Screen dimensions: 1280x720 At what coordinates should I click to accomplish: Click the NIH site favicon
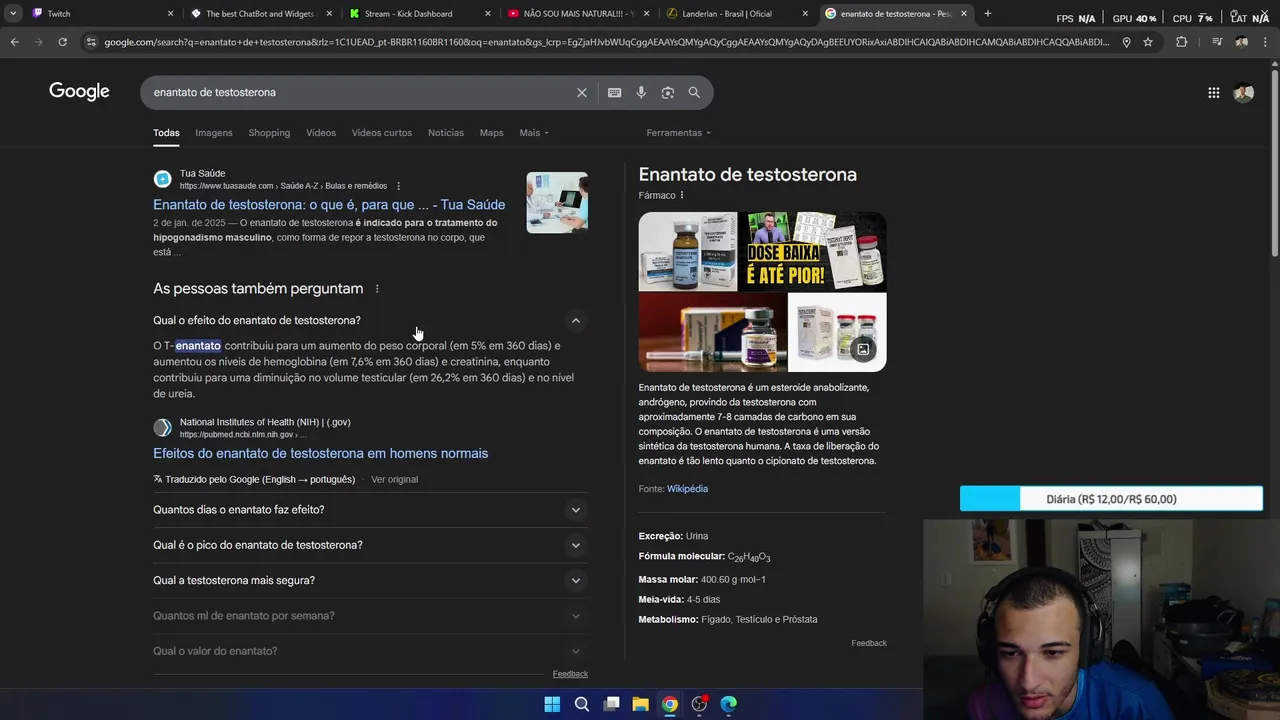click(162, 428)
